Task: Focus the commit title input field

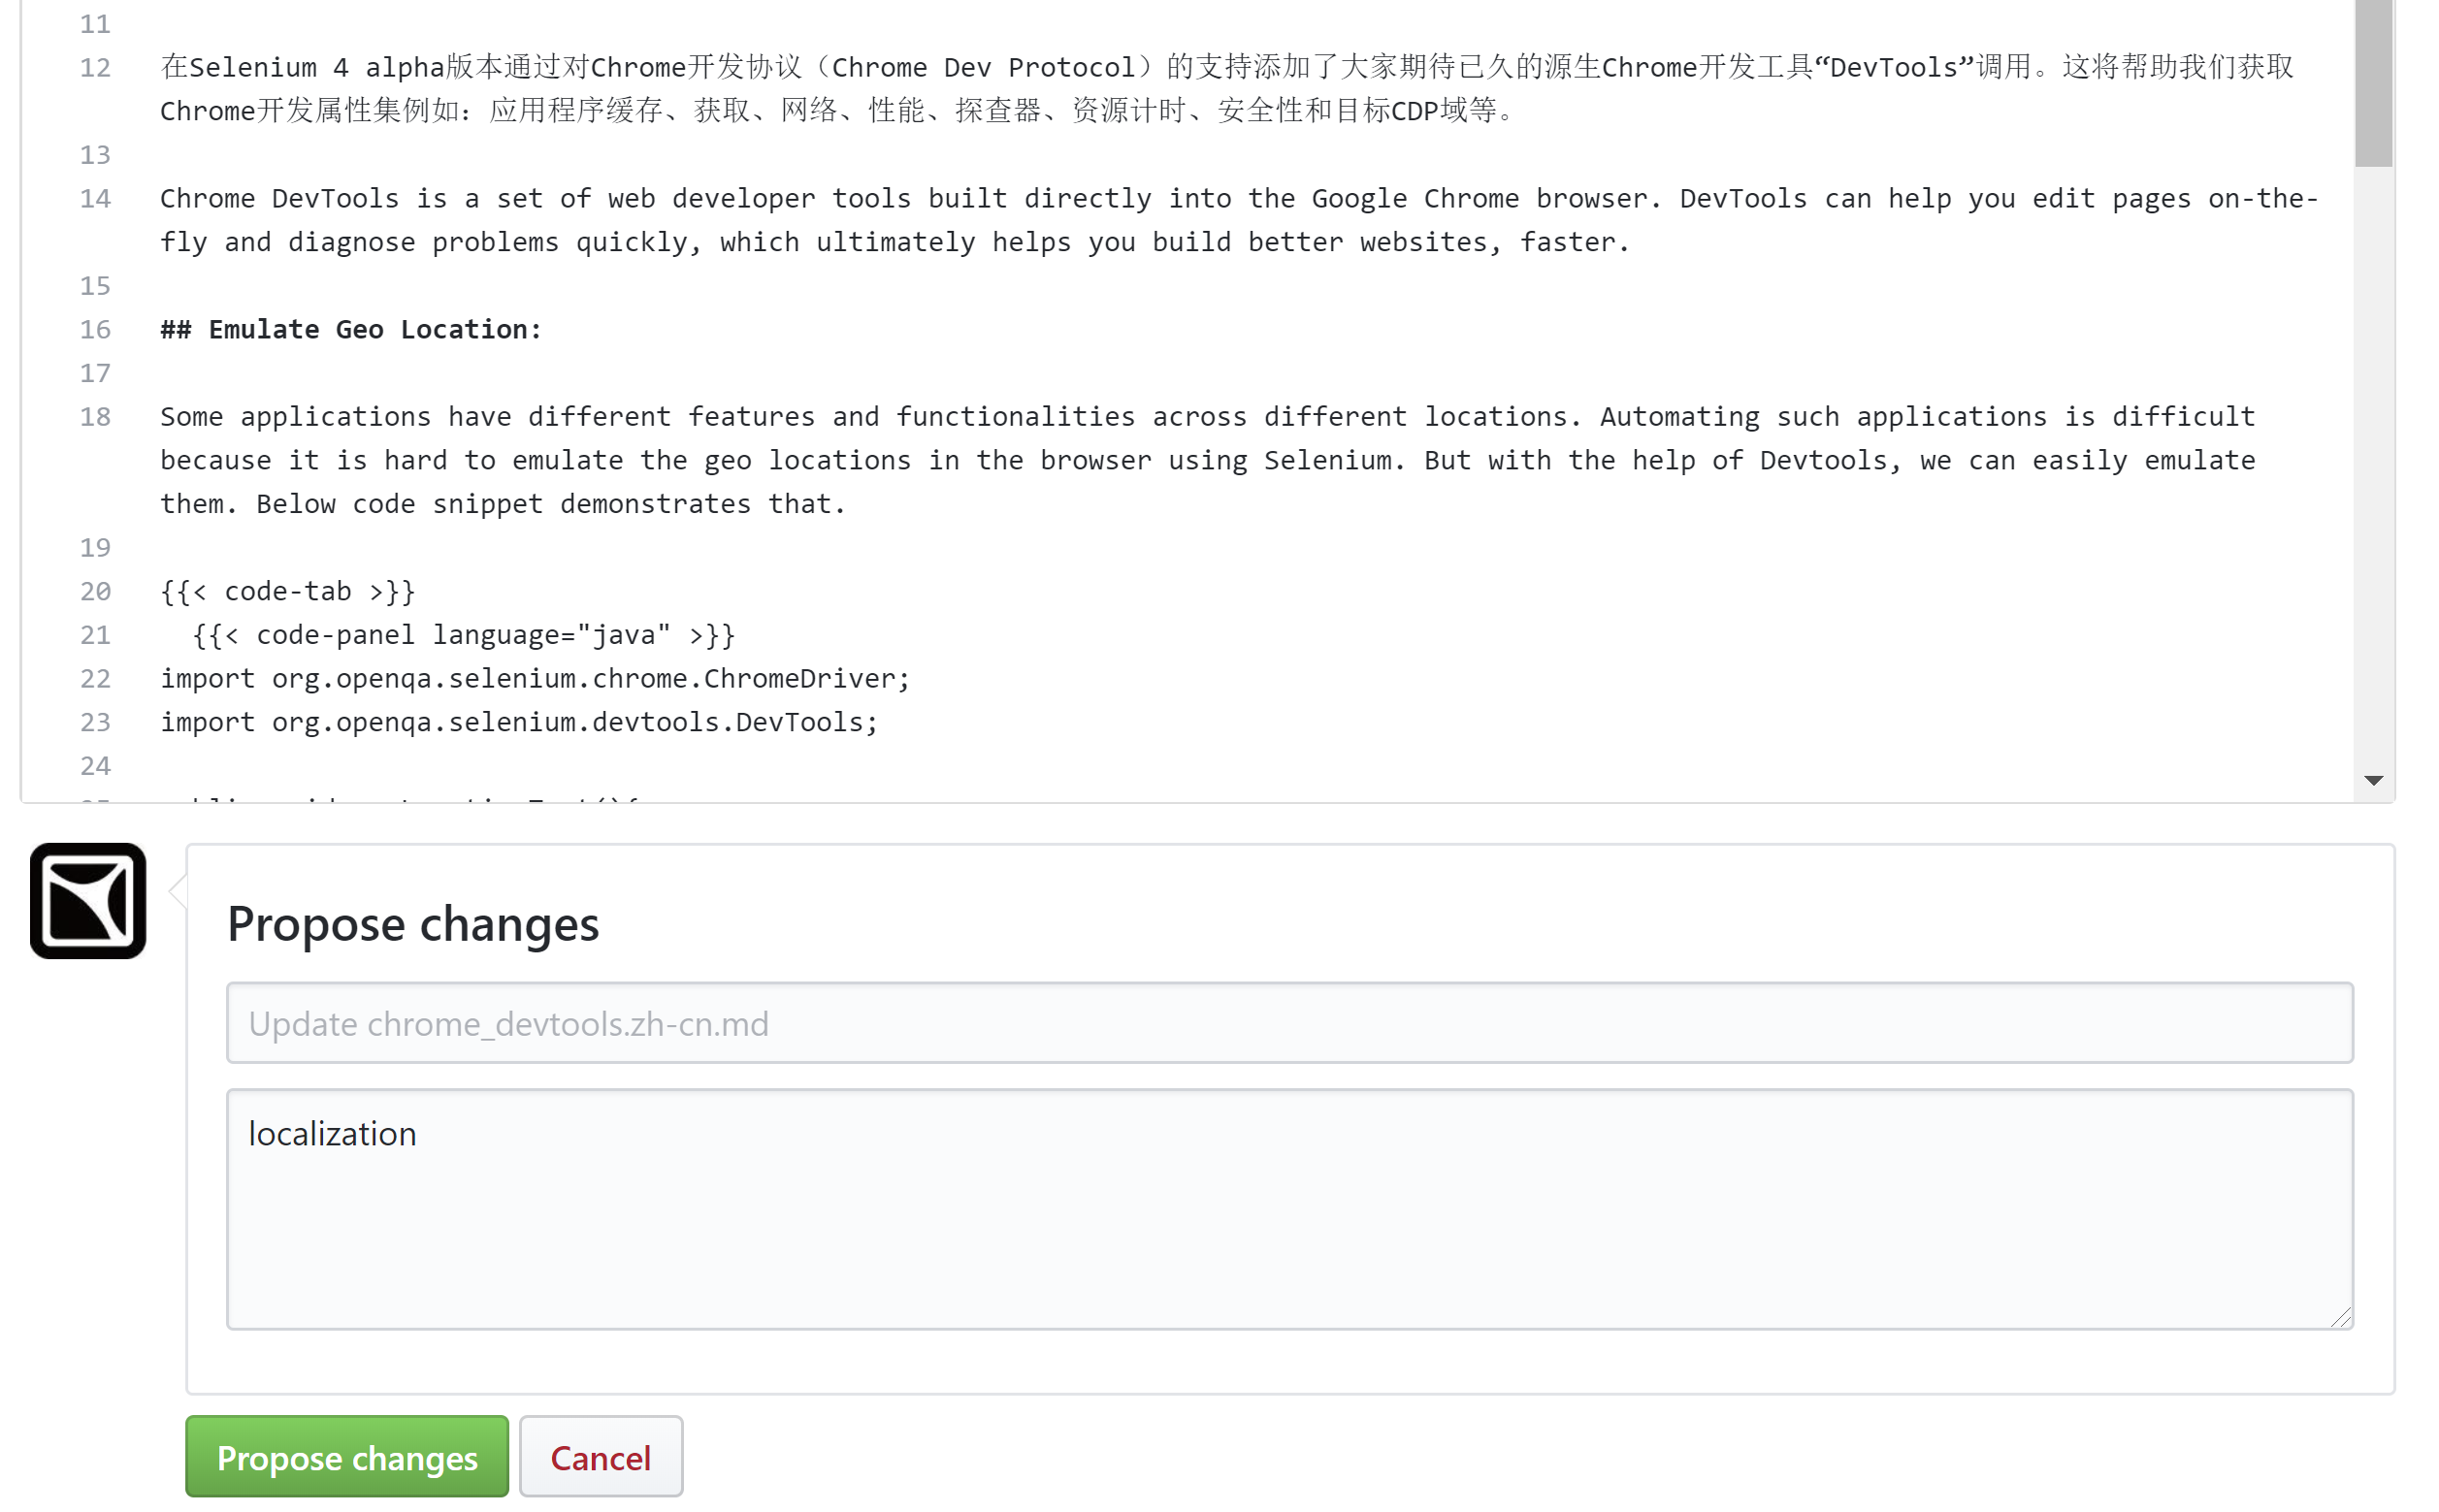Action: tap(1289, 1022)
